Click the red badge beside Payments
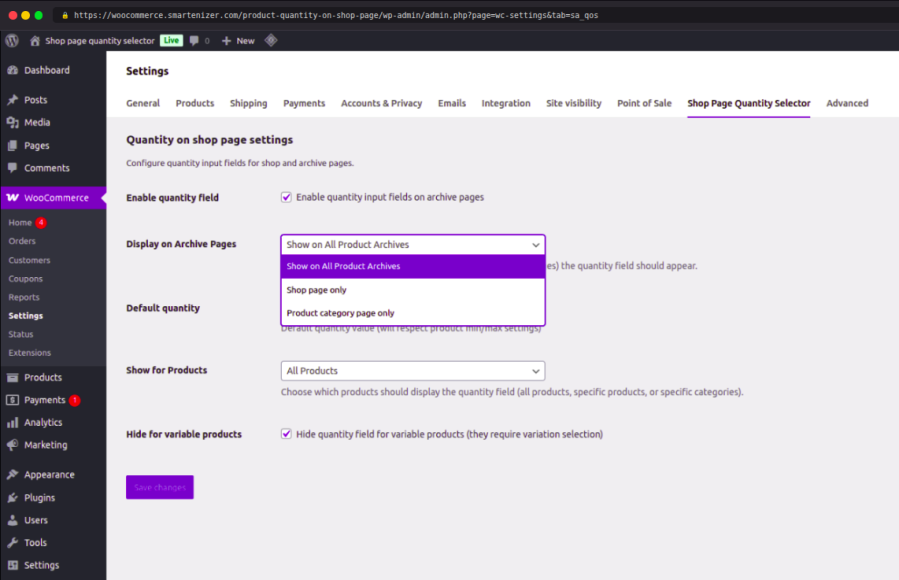 click(75, 400)
